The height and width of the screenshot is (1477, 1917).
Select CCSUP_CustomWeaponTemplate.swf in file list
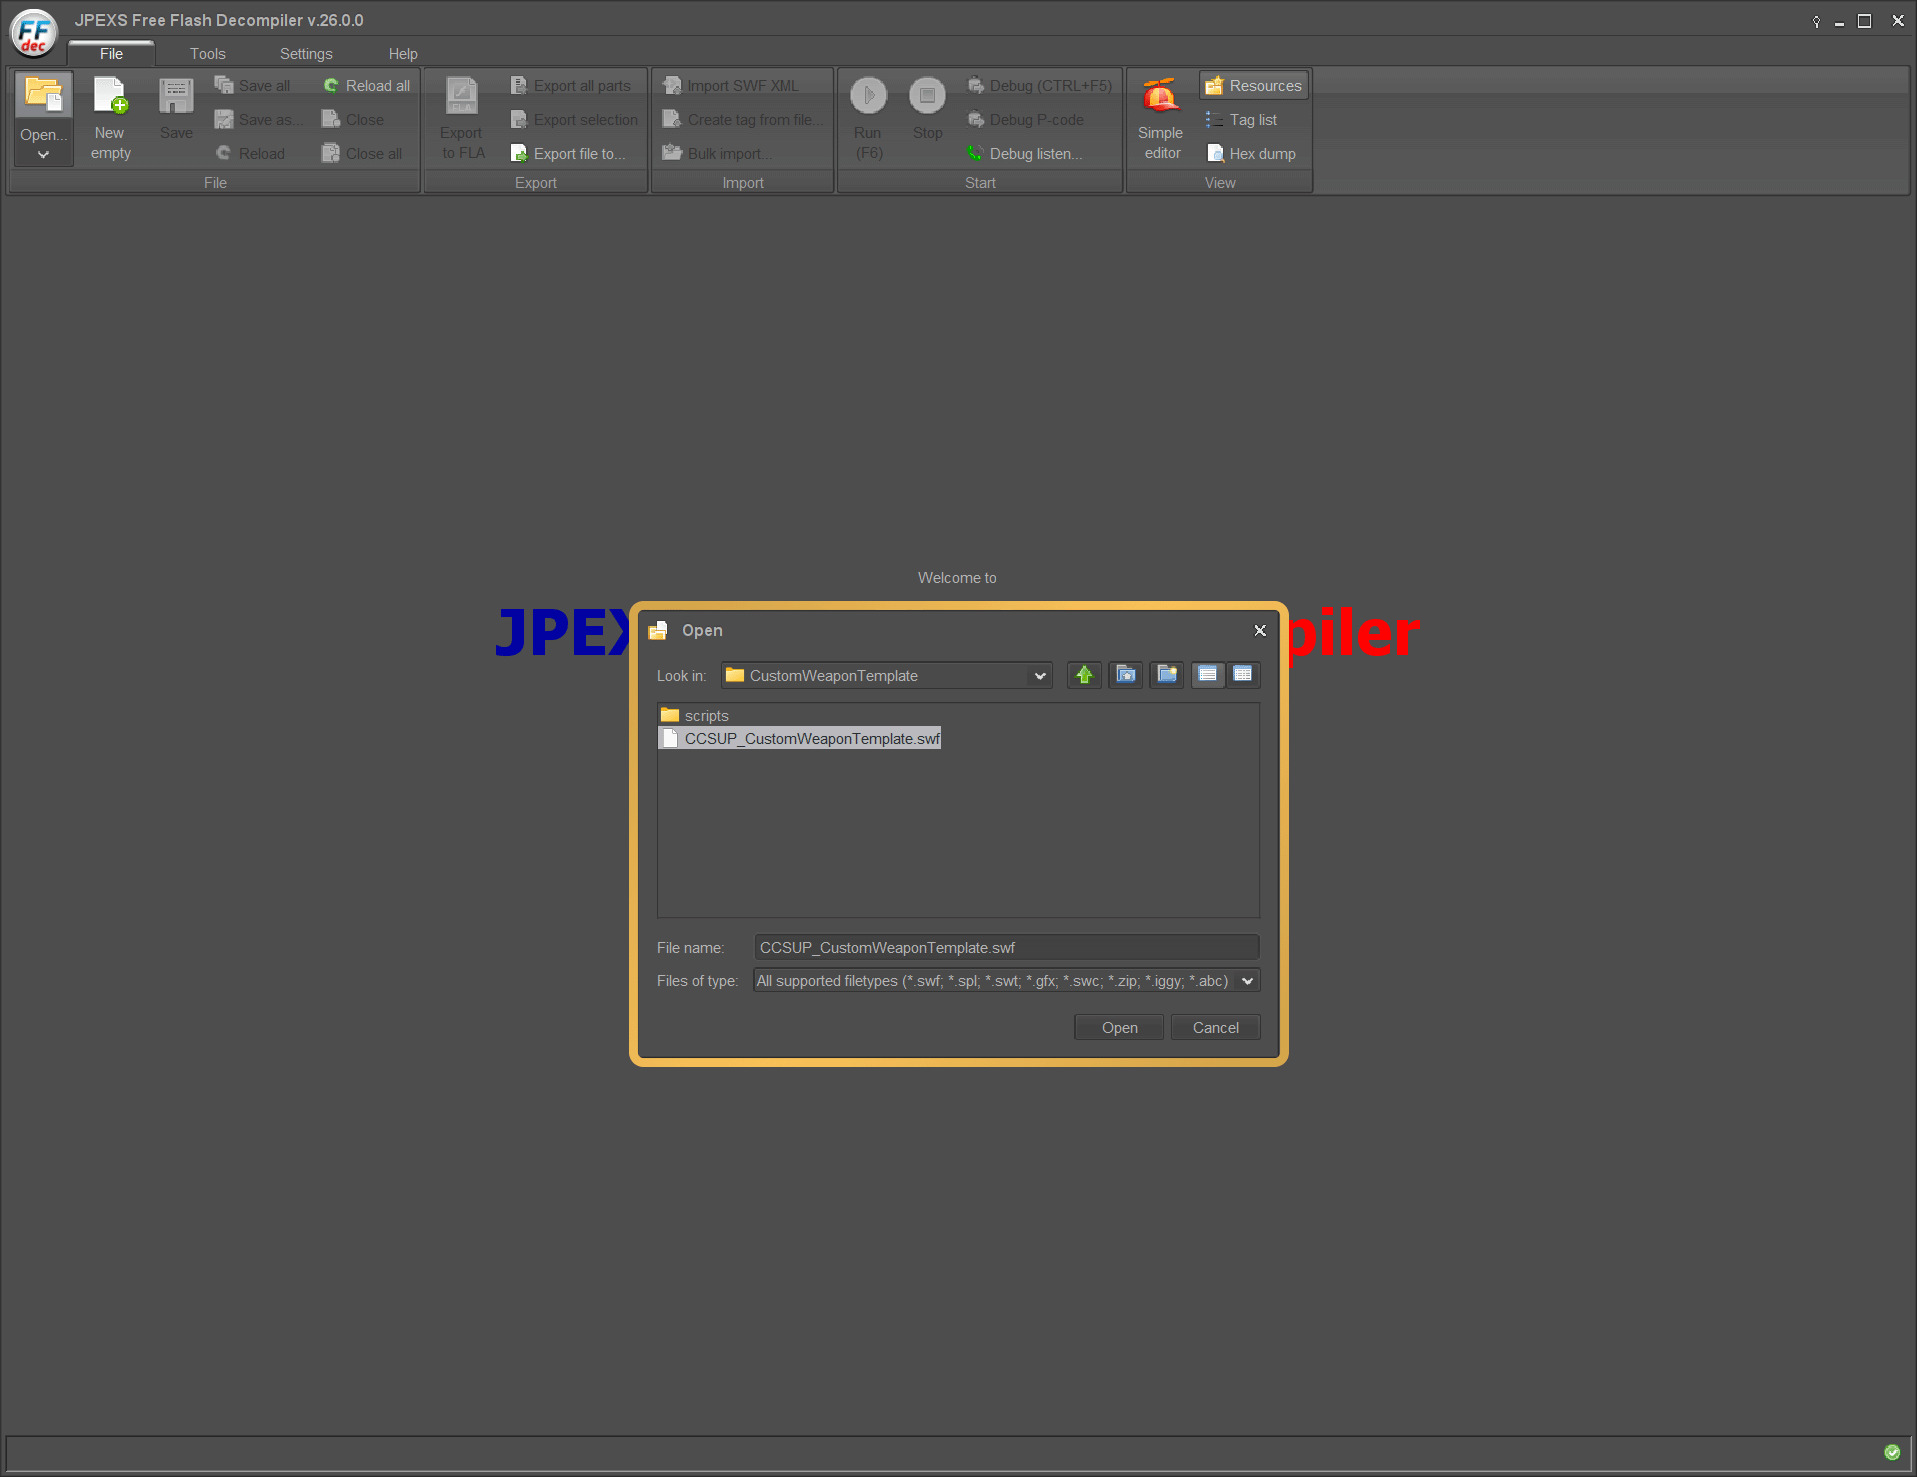coord(800,739)
